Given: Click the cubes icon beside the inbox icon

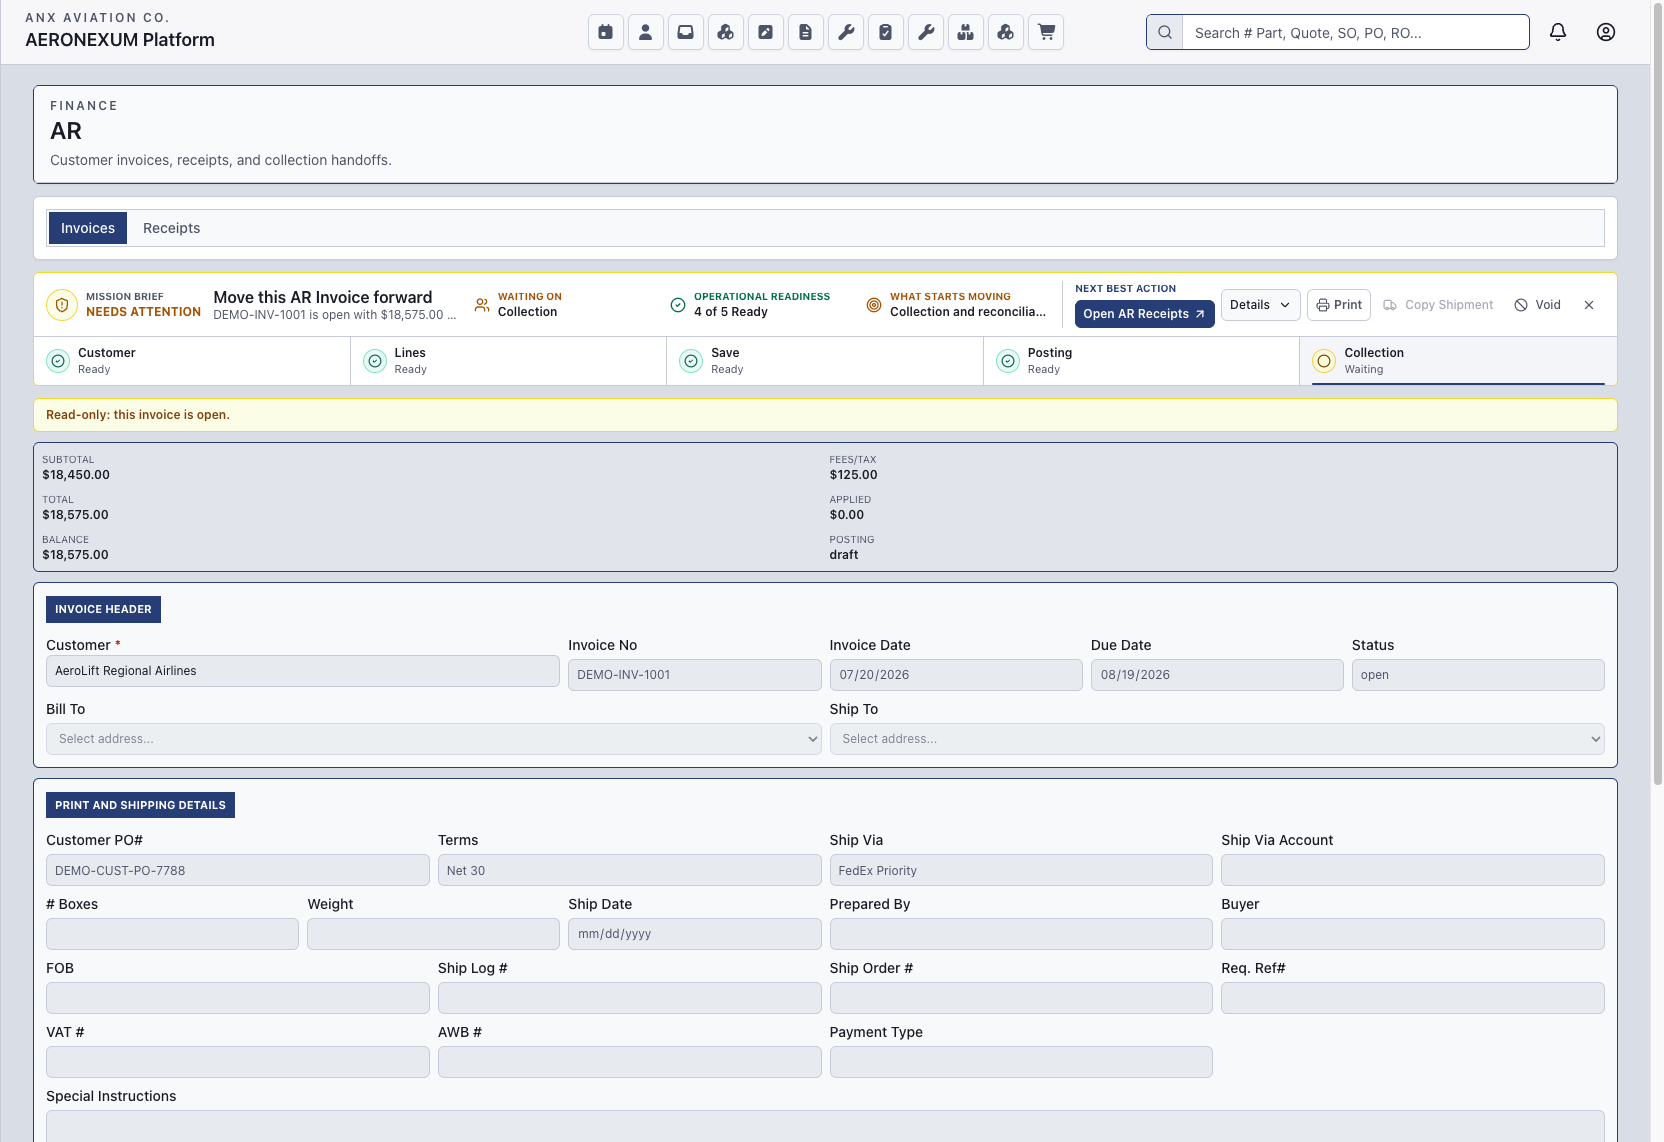Looking at the screenshot, I should [726, 32].
